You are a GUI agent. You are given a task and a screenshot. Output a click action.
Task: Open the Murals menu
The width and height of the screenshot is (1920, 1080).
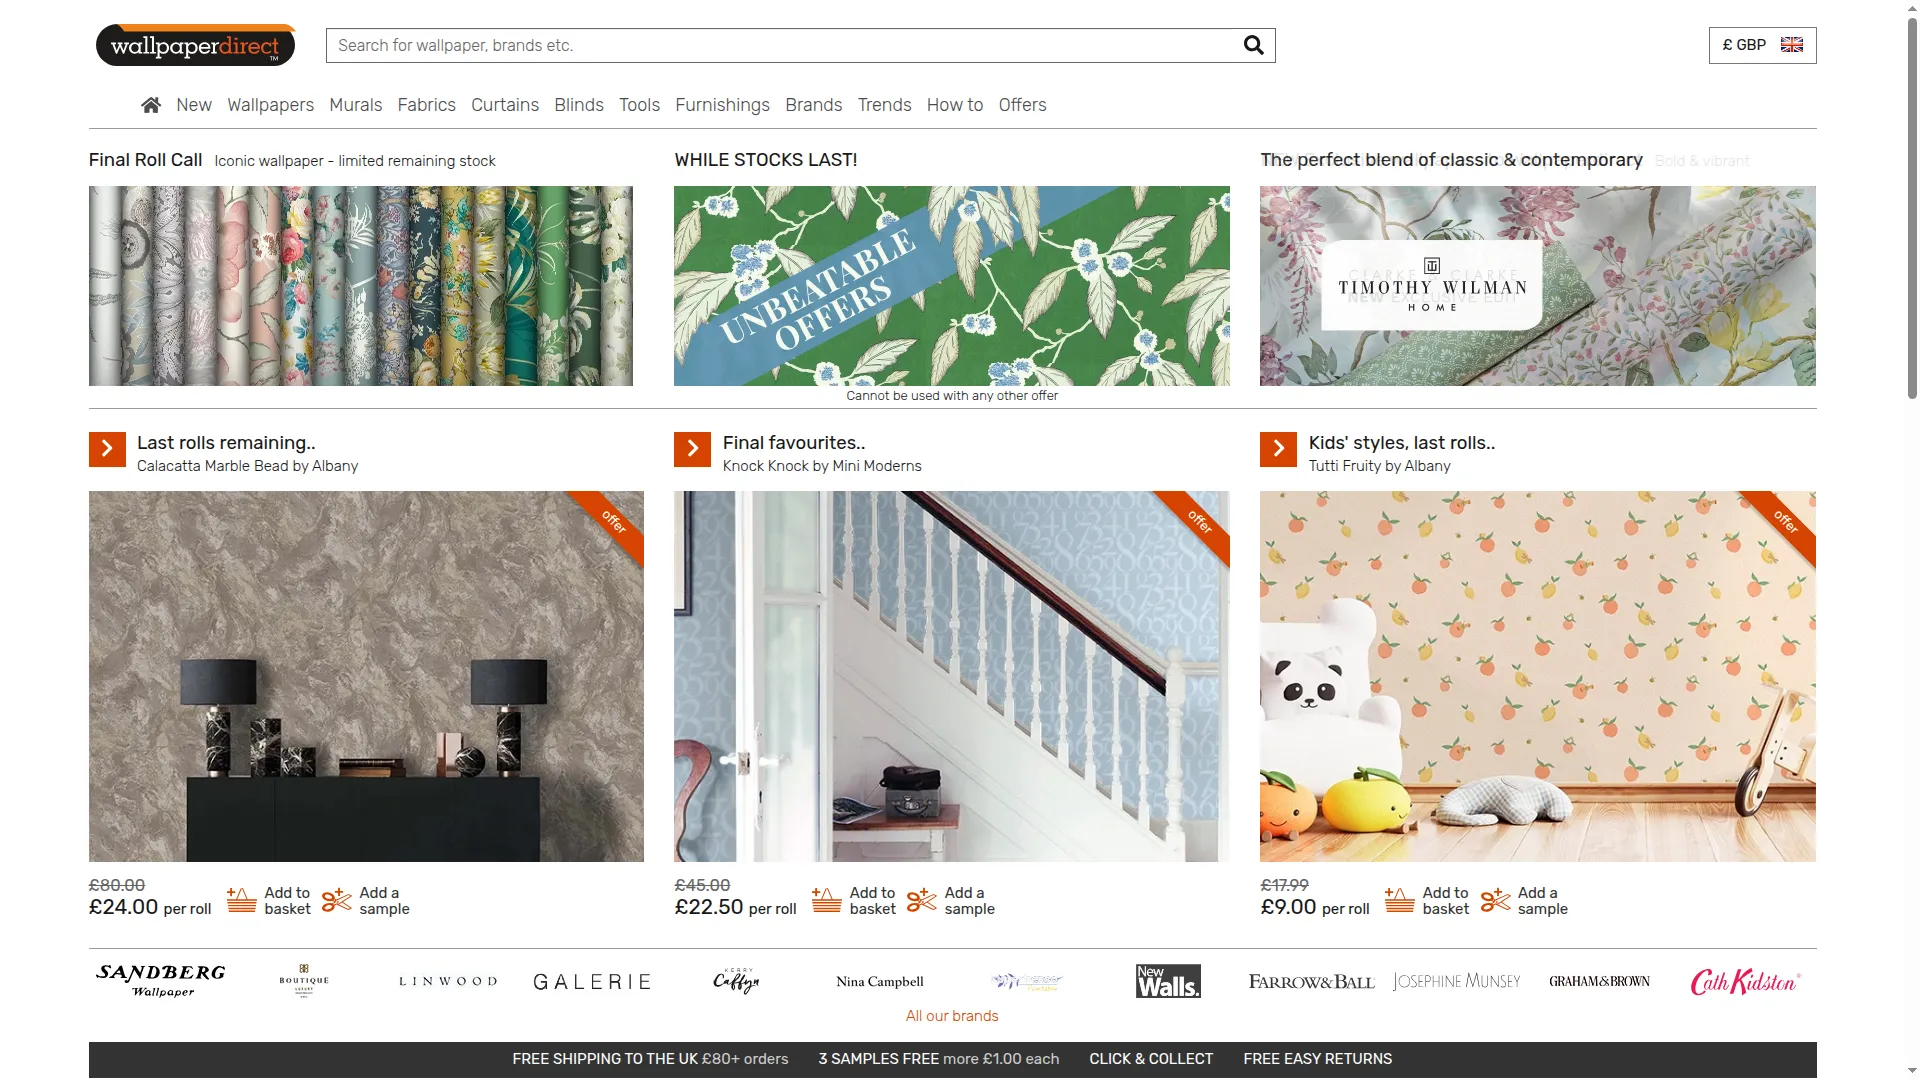pyautogui.click(x=356, y=105)
